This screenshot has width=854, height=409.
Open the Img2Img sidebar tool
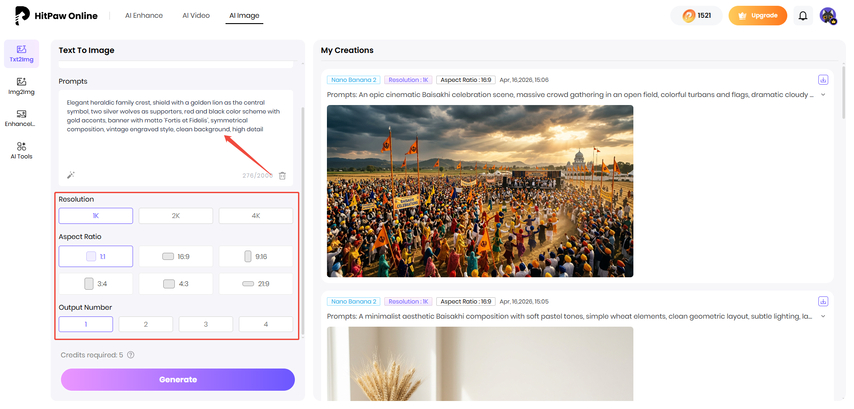pyautogui.click(x=21, y=87)
